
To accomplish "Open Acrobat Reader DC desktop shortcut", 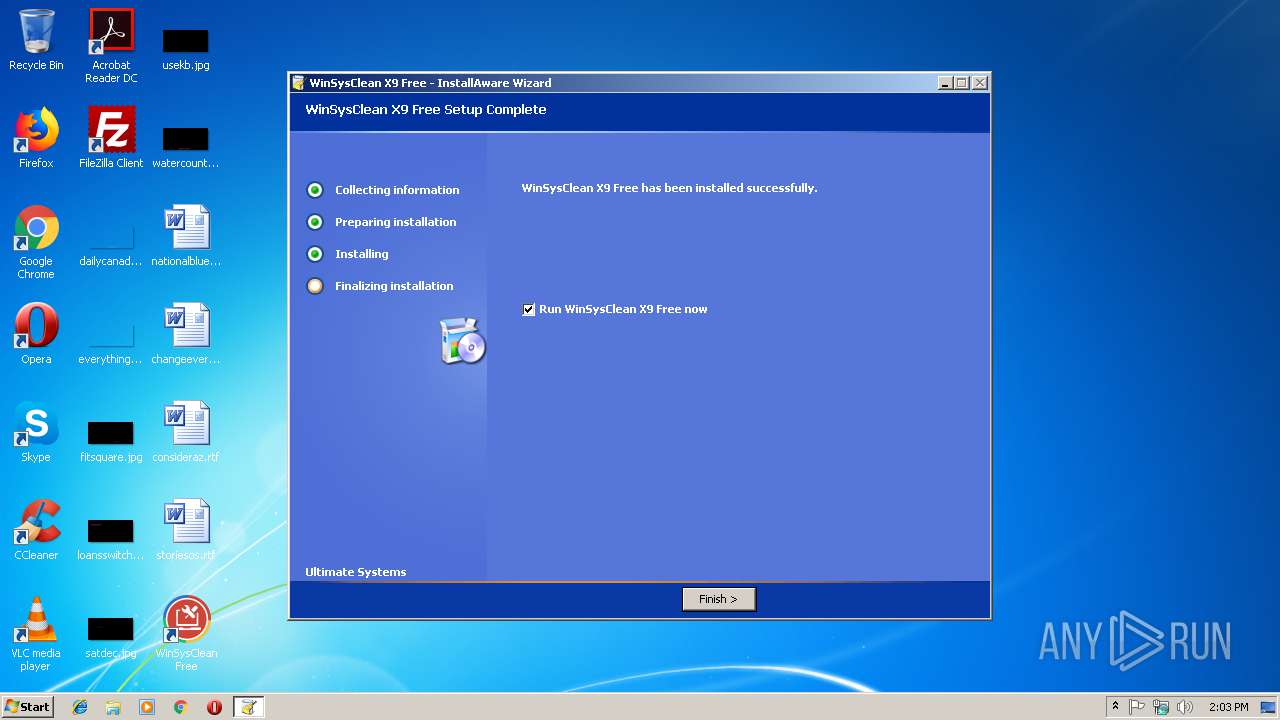I will [x=111, y=46].
